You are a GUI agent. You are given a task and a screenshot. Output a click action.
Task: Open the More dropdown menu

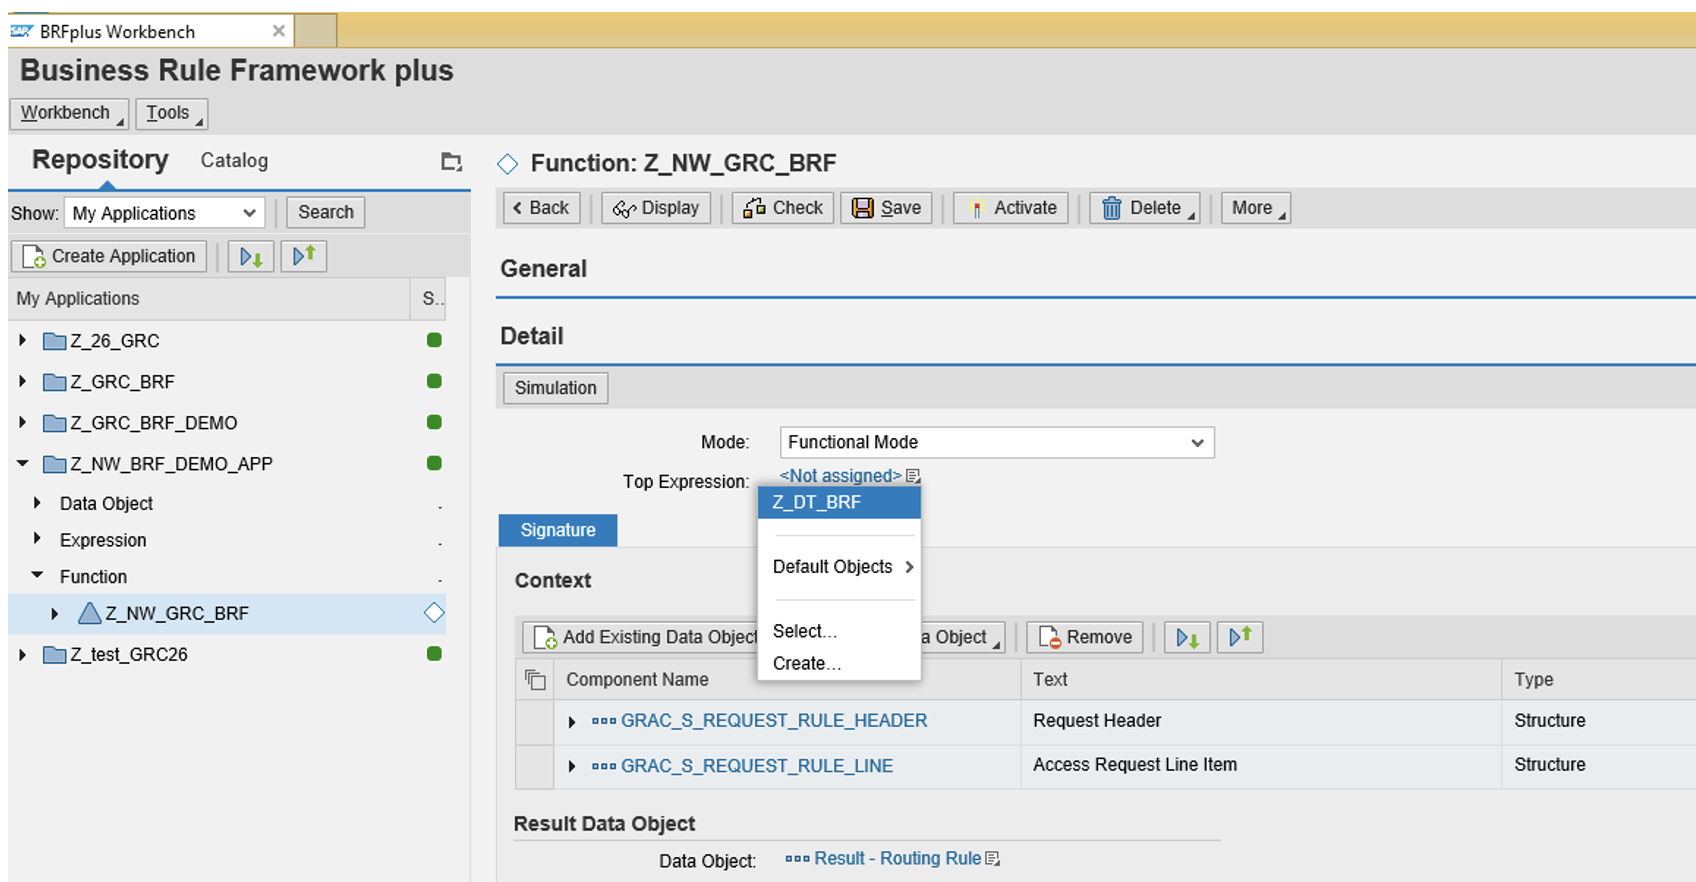tap(1256, 208)
